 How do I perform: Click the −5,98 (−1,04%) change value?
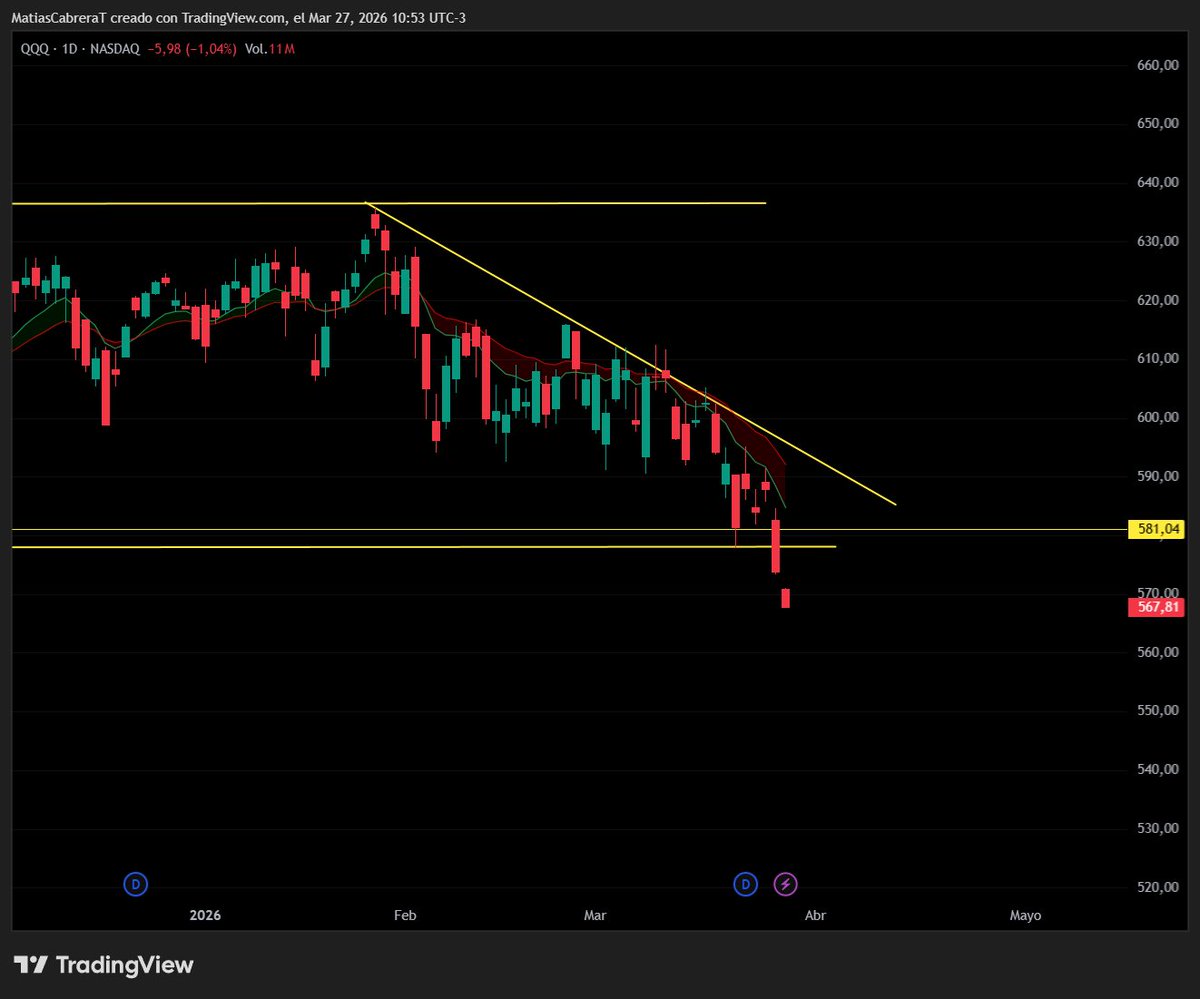[x=190, y=48]
